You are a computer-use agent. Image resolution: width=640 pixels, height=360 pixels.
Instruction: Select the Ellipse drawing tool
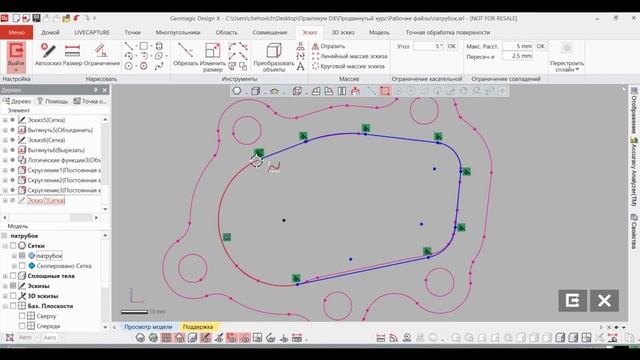click(x=158, y=56)
